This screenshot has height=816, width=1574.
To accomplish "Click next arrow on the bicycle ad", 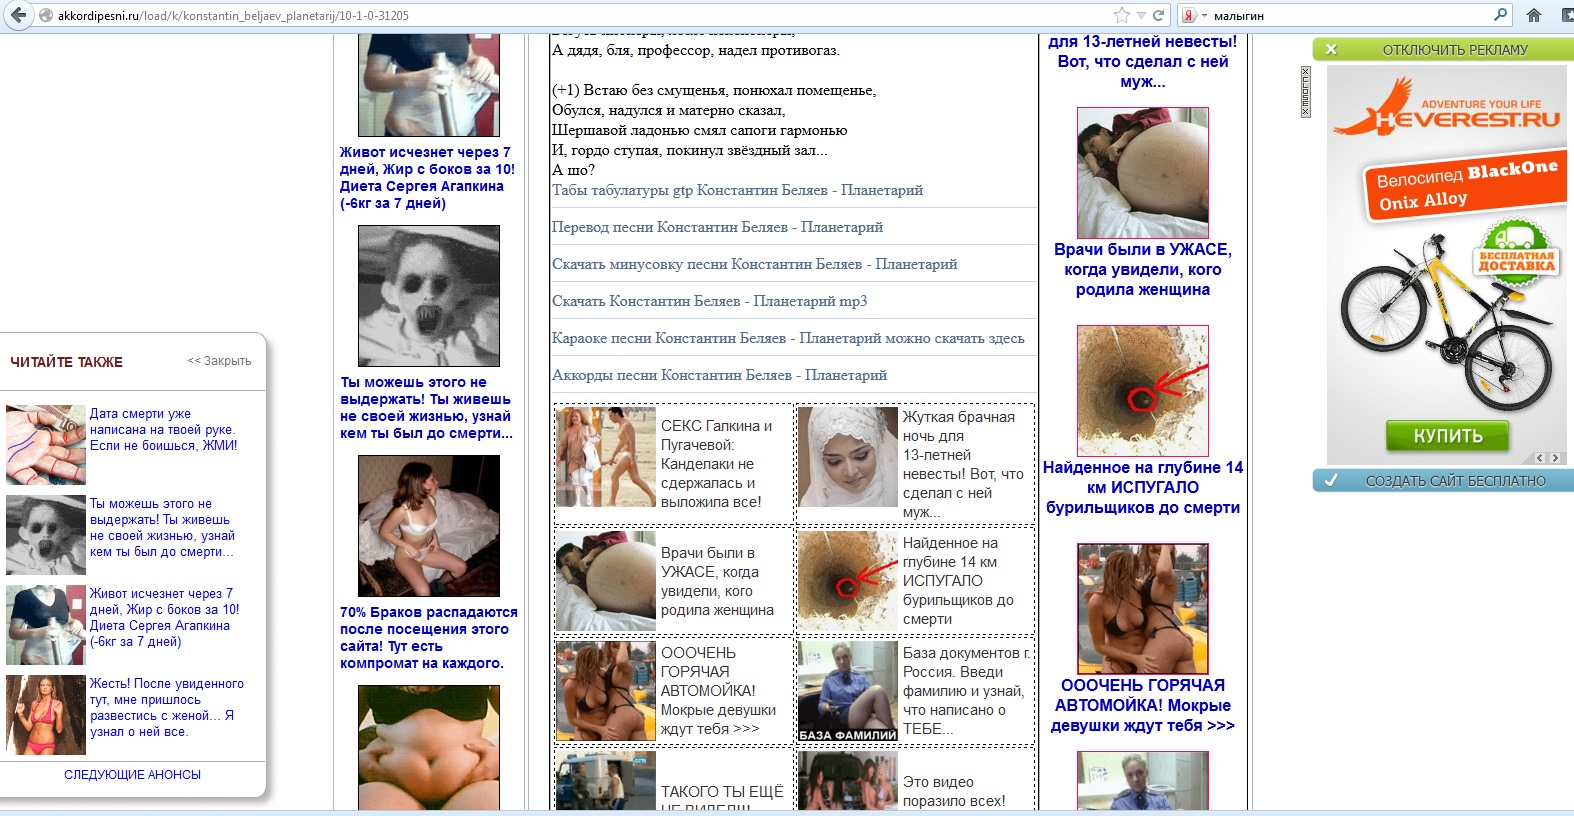I will click(1554, 458).
